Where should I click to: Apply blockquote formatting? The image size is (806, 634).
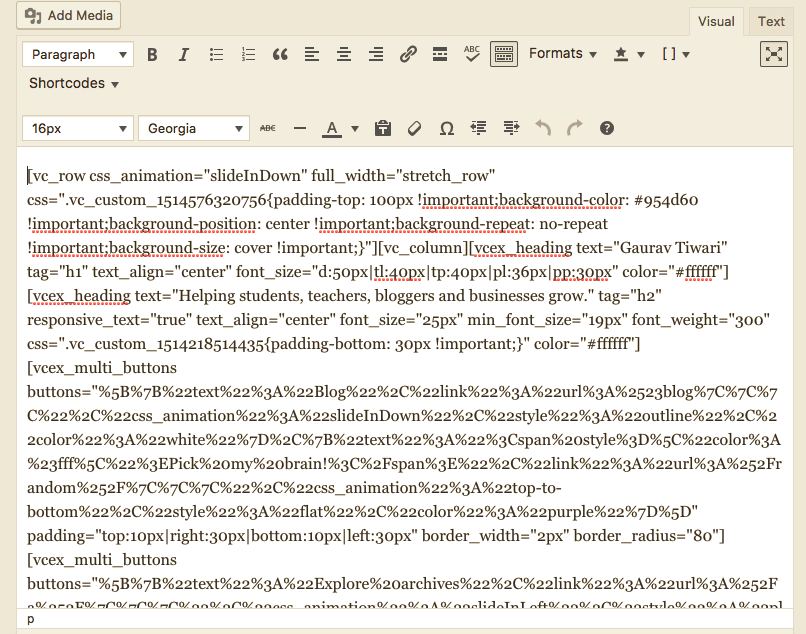(x=280, y=54)
